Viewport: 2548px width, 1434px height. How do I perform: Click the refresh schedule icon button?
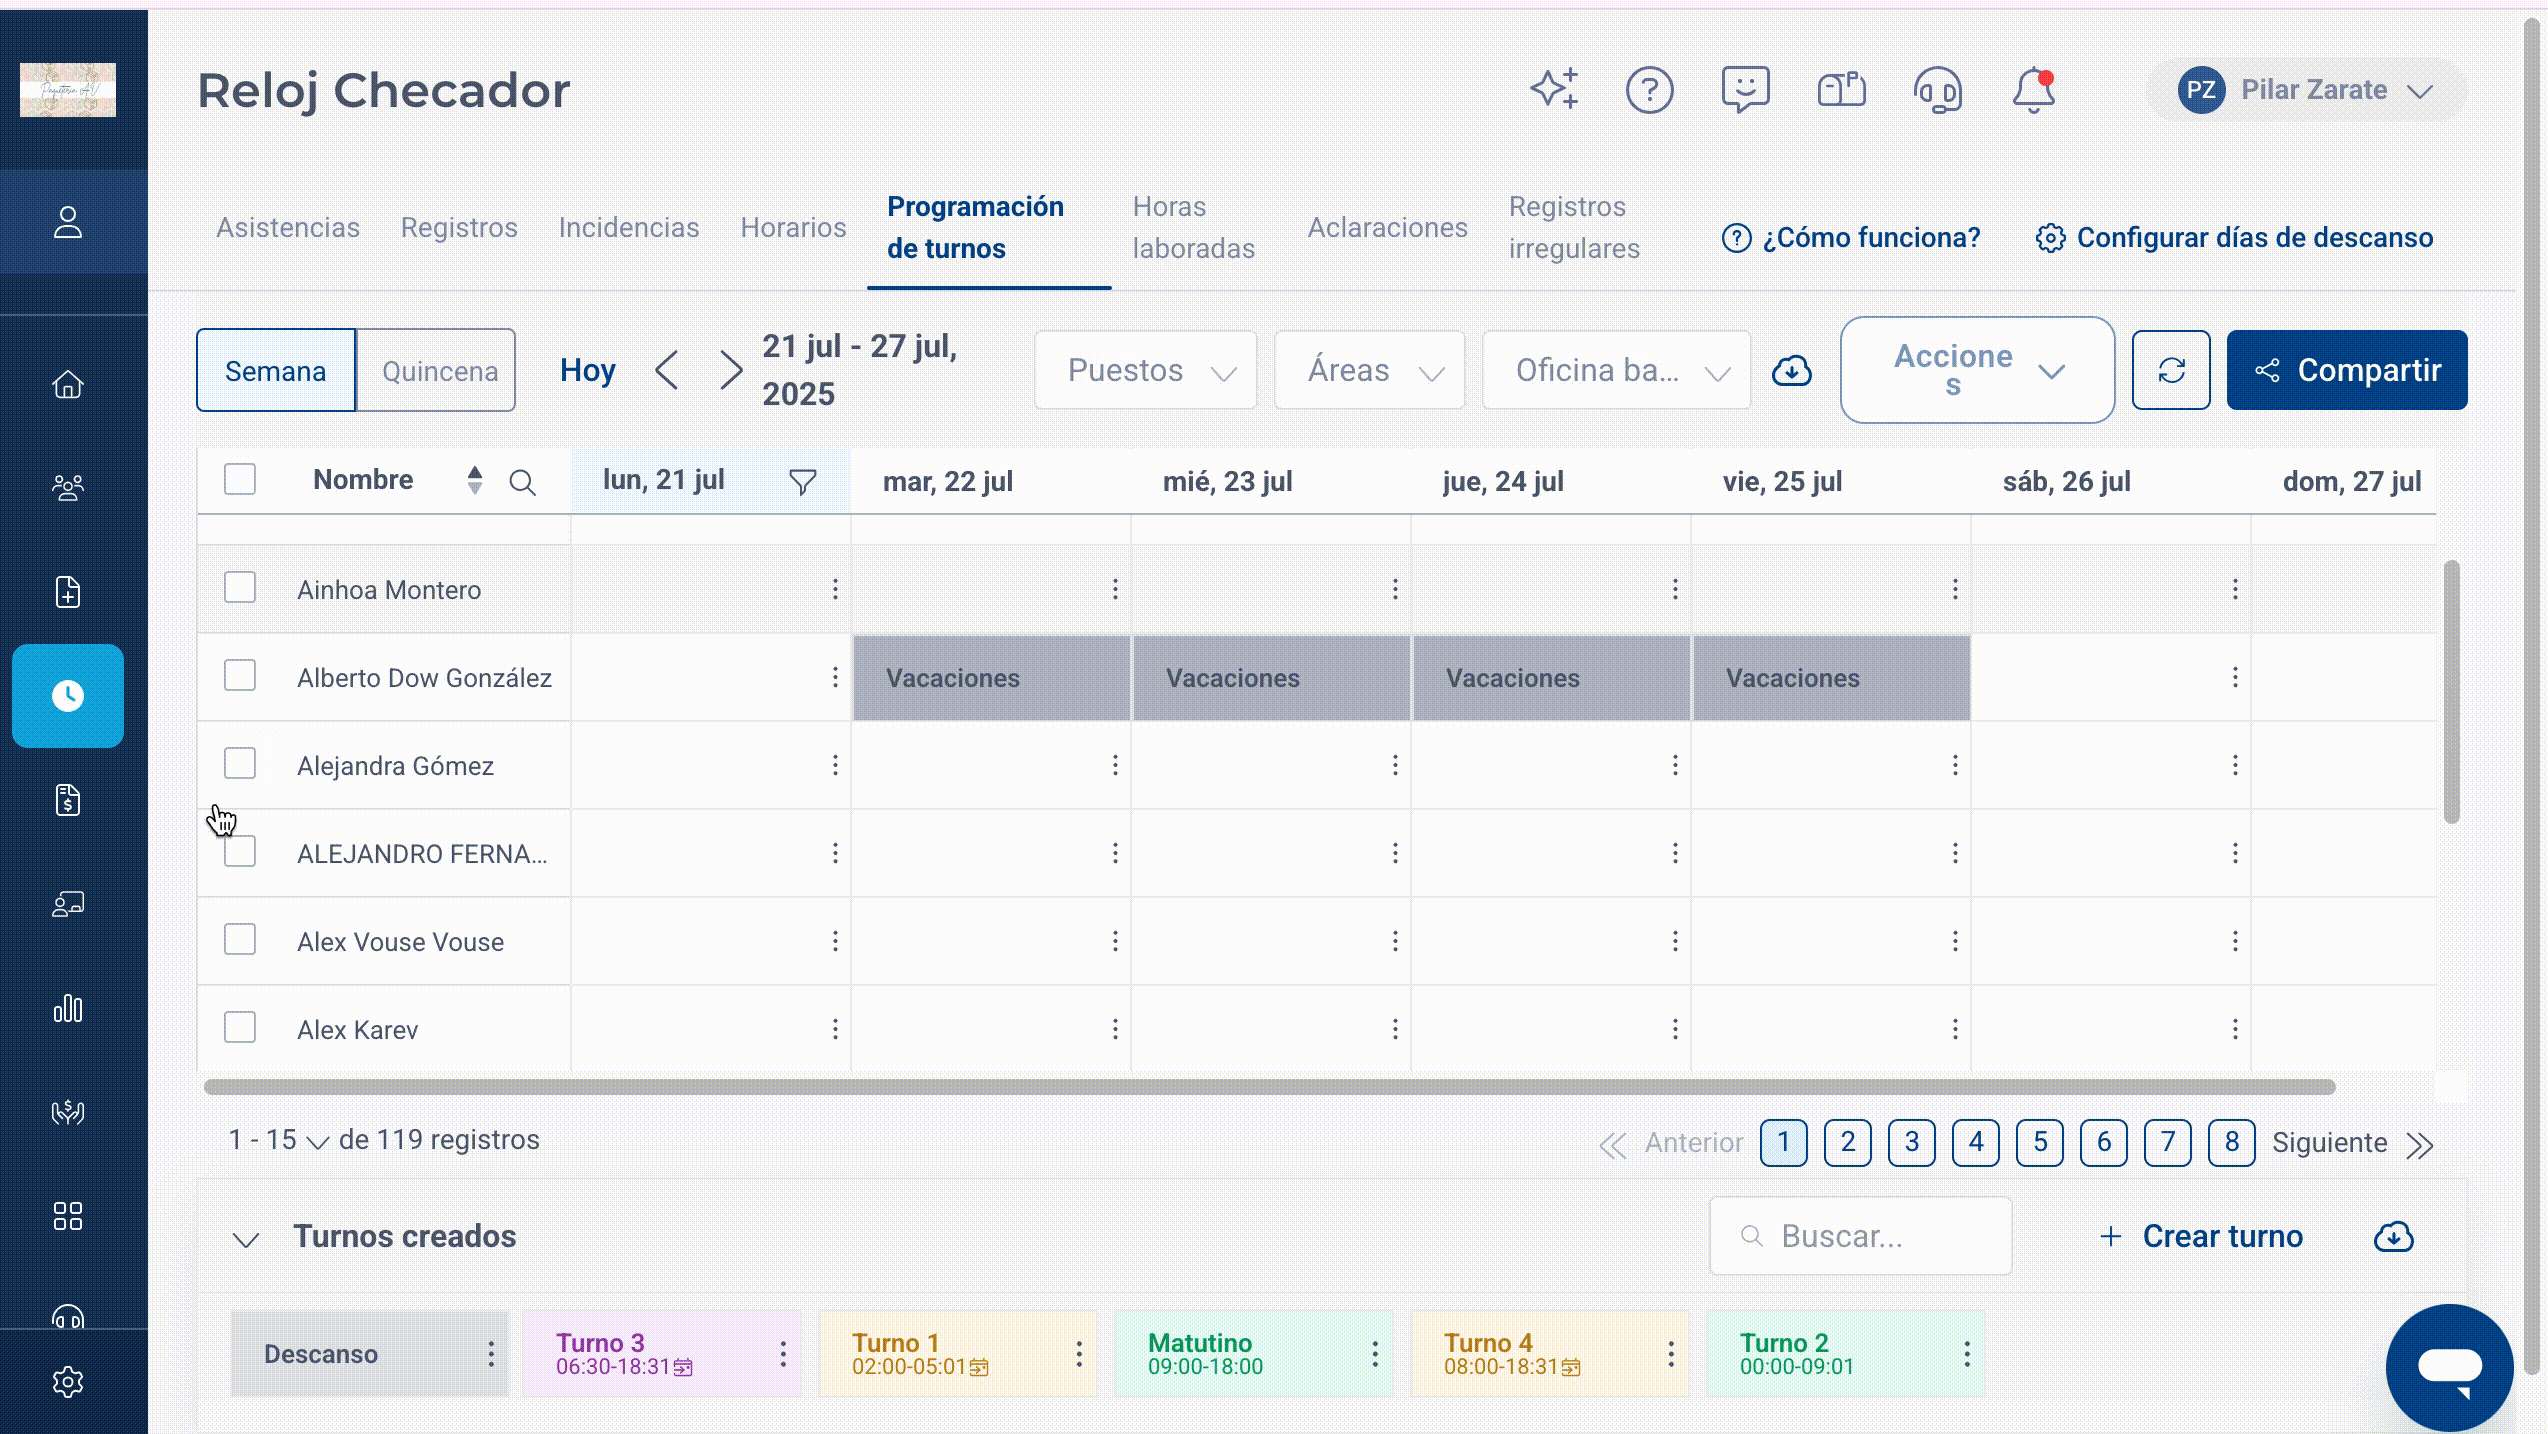pos(2171,370)
